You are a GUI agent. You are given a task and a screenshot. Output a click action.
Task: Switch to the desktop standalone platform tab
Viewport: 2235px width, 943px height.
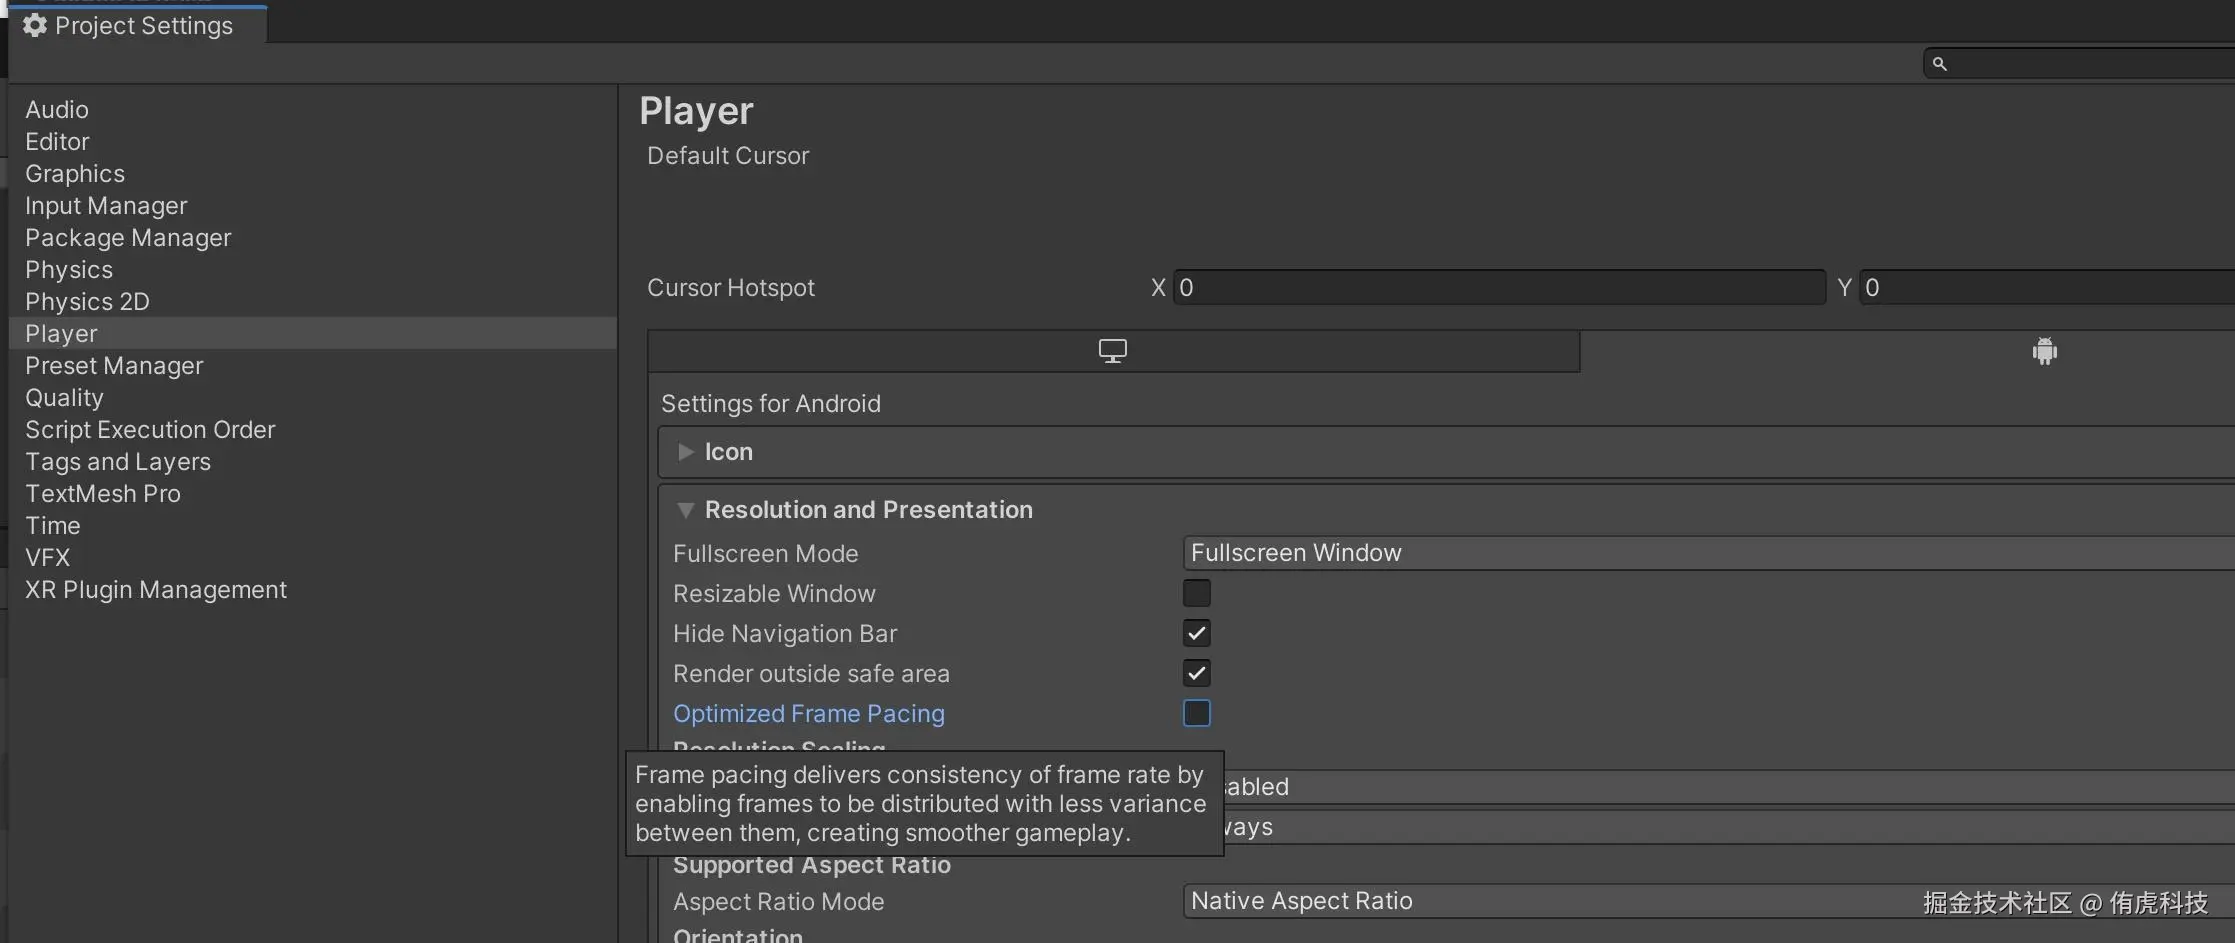click(x=1112, y=351)
